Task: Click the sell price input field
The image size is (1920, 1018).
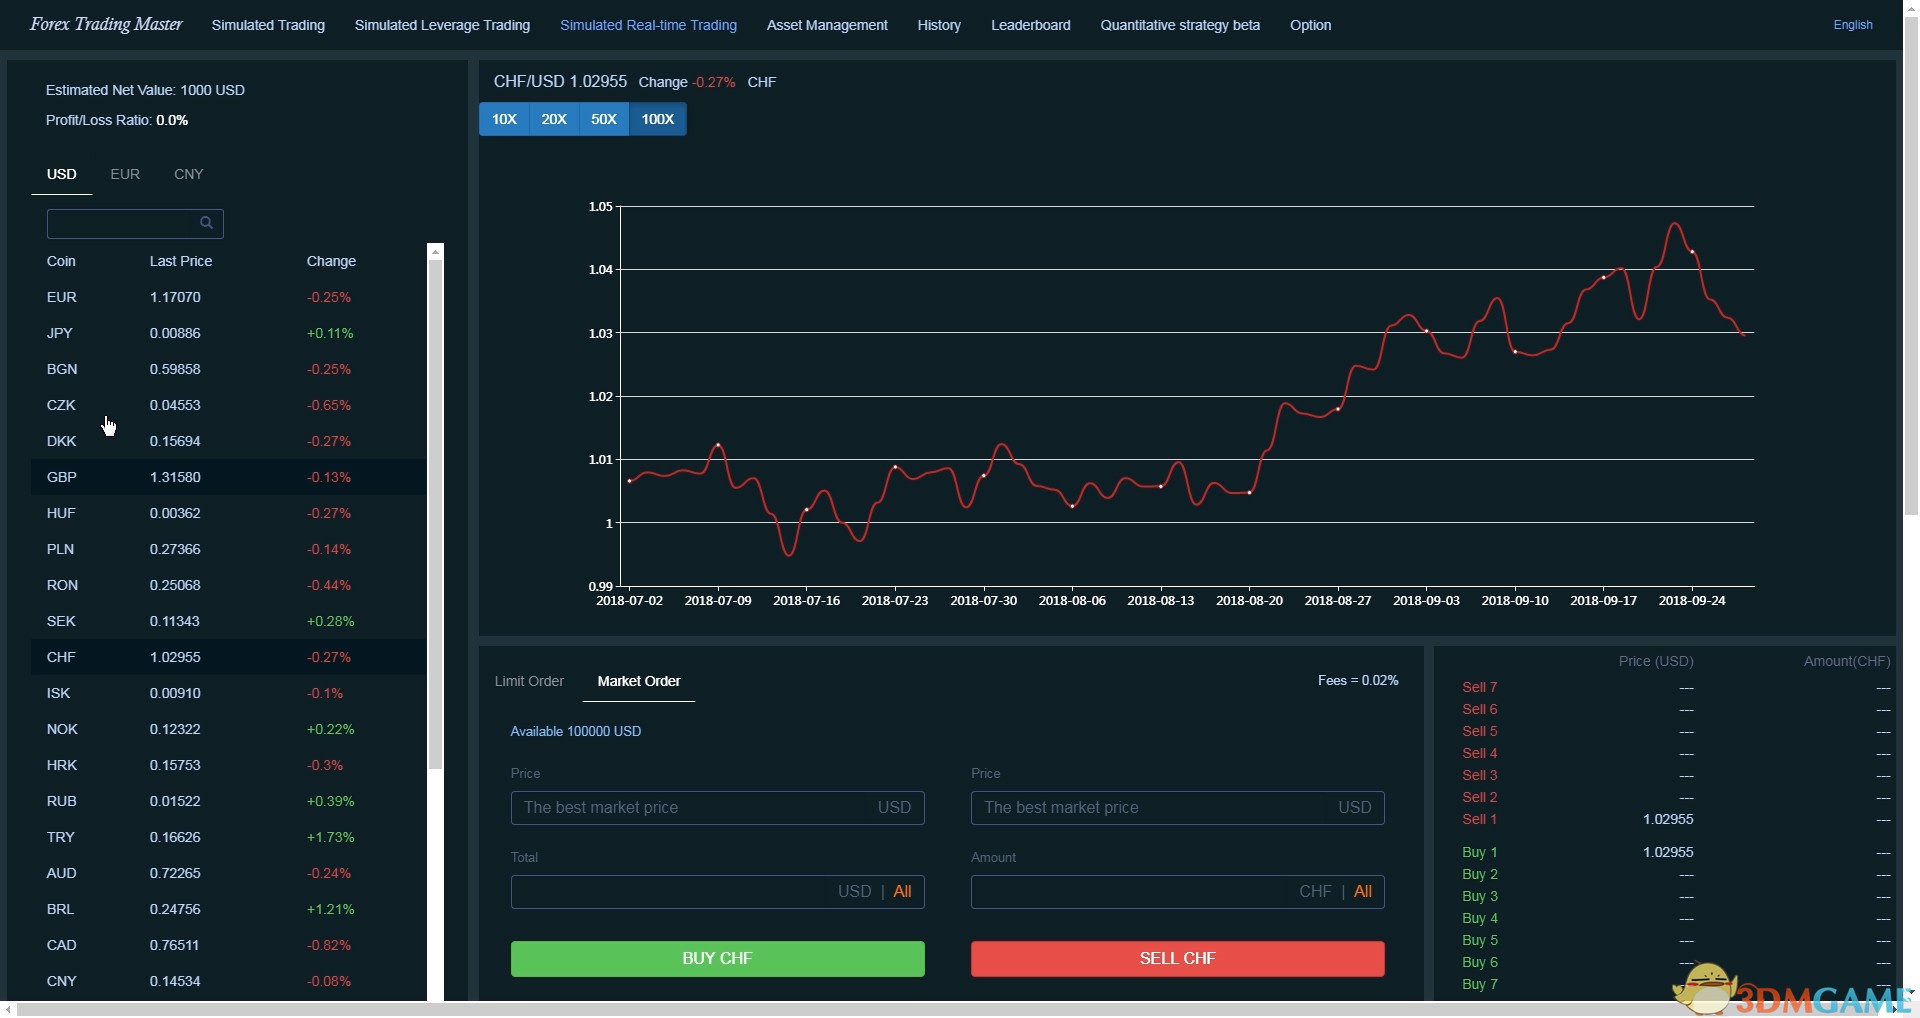Action: [1177, 807]
